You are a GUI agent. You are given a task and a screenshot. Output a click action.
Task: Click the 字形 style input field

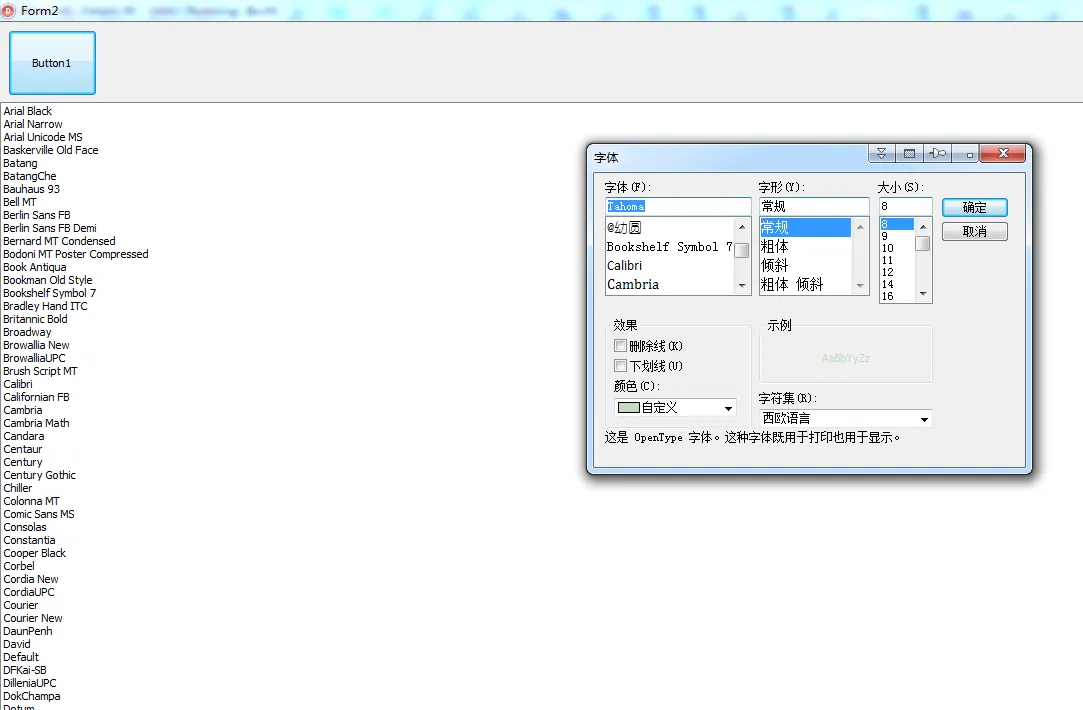coord(814,207)
